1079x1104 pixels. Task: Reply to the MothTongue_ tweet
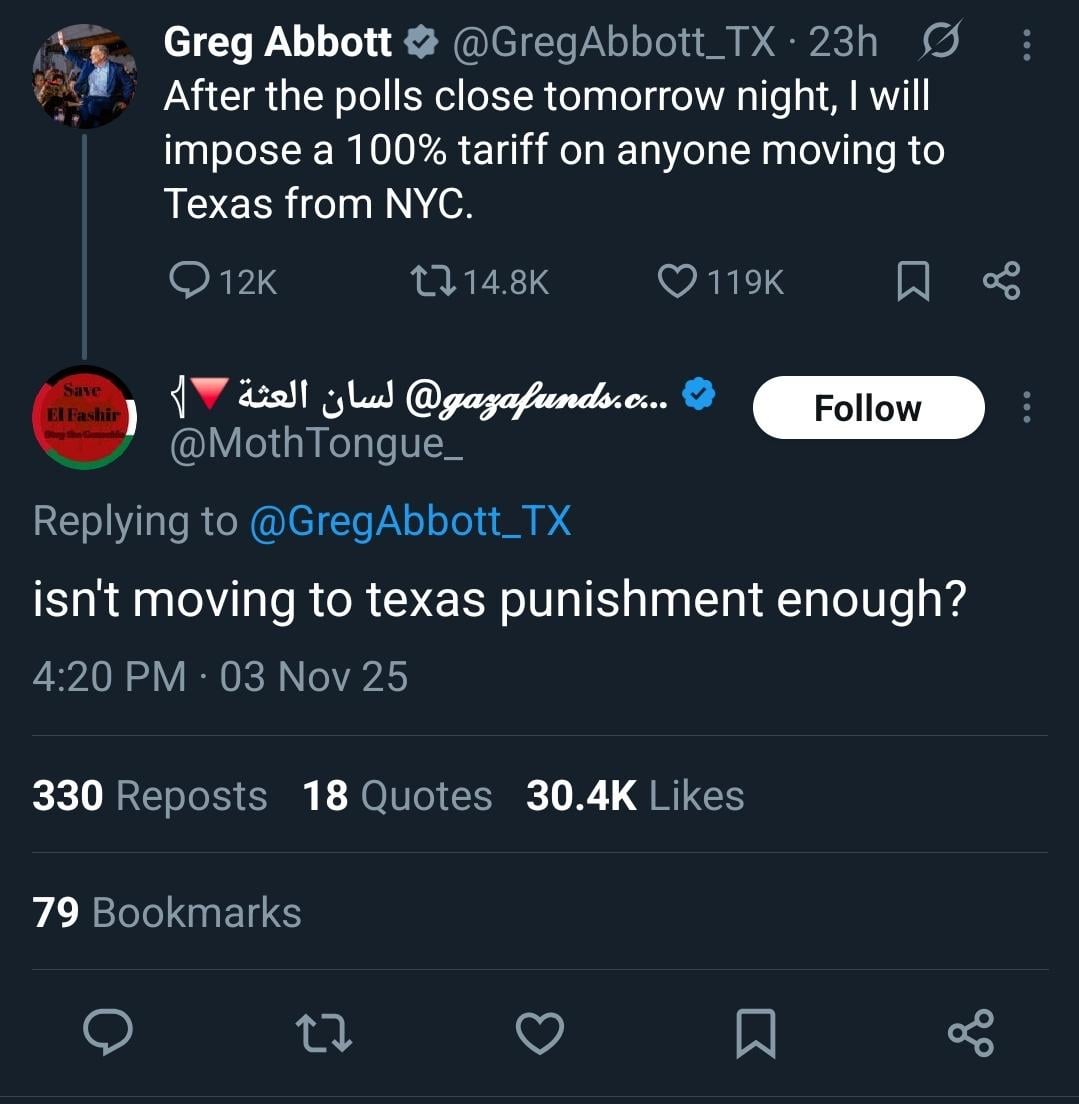[x=107, y=1033]
